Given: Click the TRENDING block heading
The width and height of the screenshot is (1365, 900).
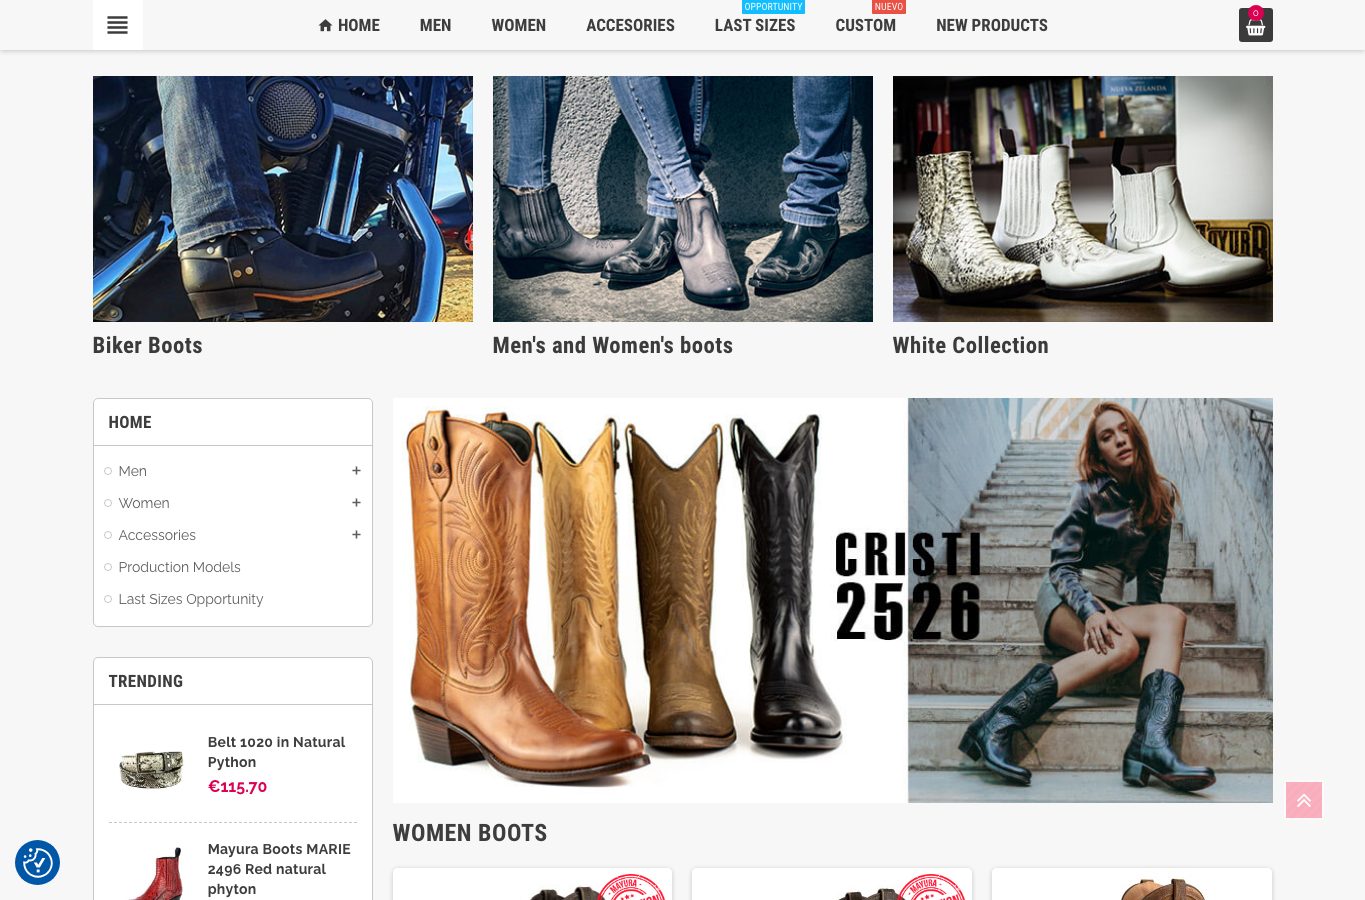Looking at the screenshot, I should click(x=146, y=681).
